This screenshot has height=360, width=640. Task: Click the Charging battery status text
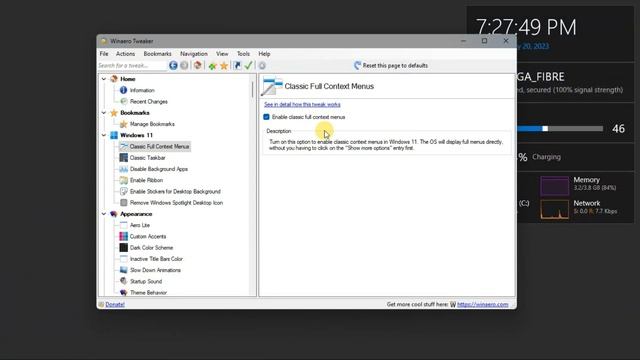pyautogui.click(x=546, y=157)
